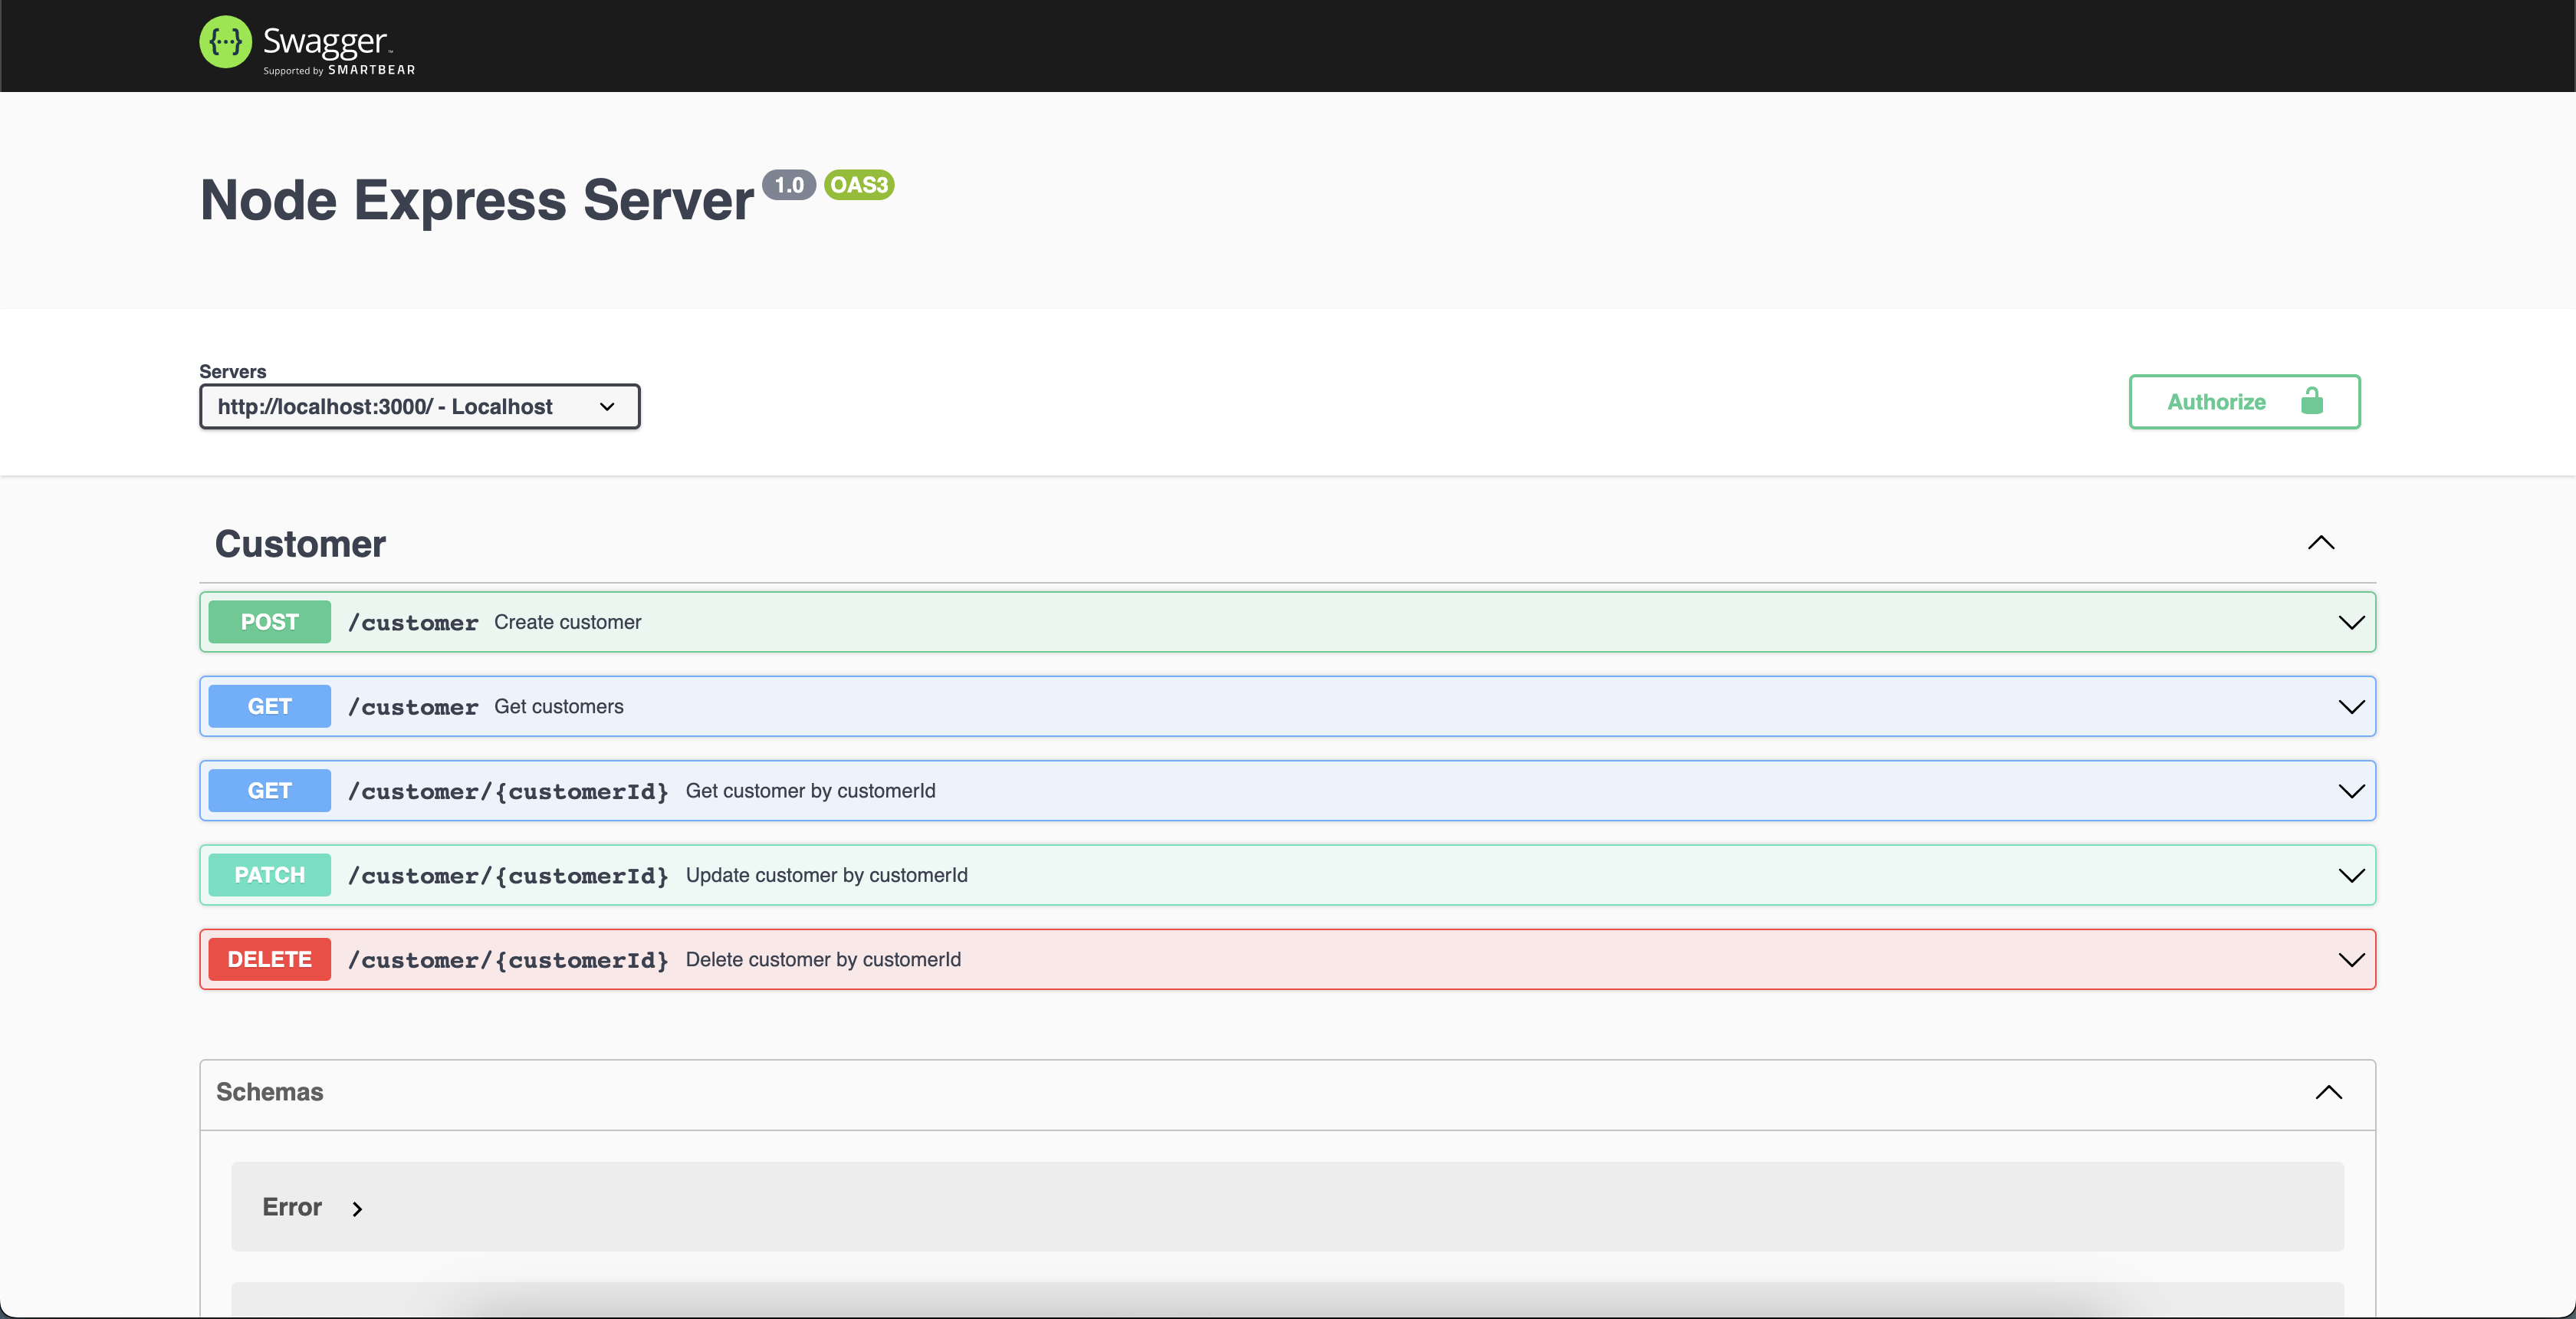2576x1319 pixels.
Task: Click the POST method badge
Action: 269,622
